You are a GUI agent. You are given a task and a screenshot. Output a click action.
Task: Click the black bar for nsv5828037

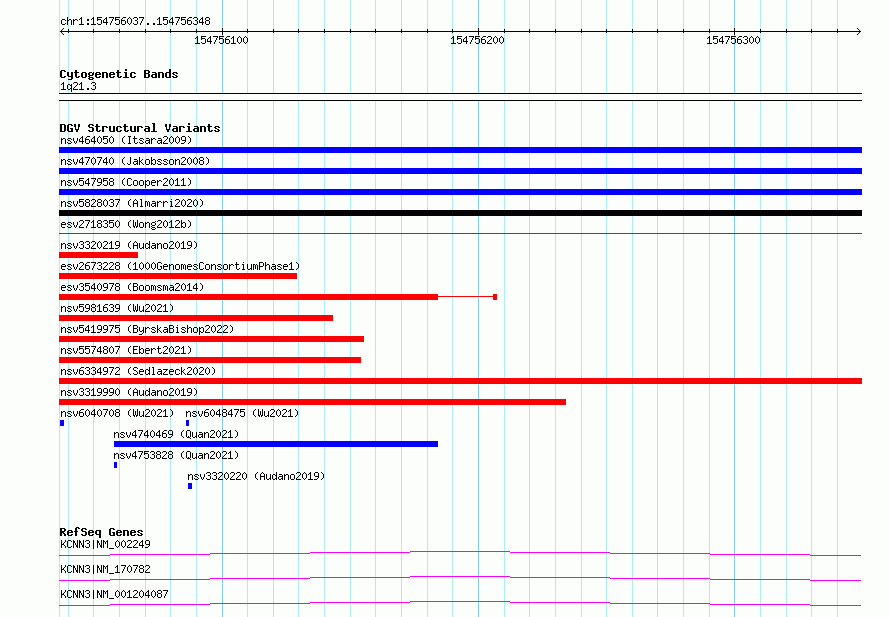tap(460, 213)
